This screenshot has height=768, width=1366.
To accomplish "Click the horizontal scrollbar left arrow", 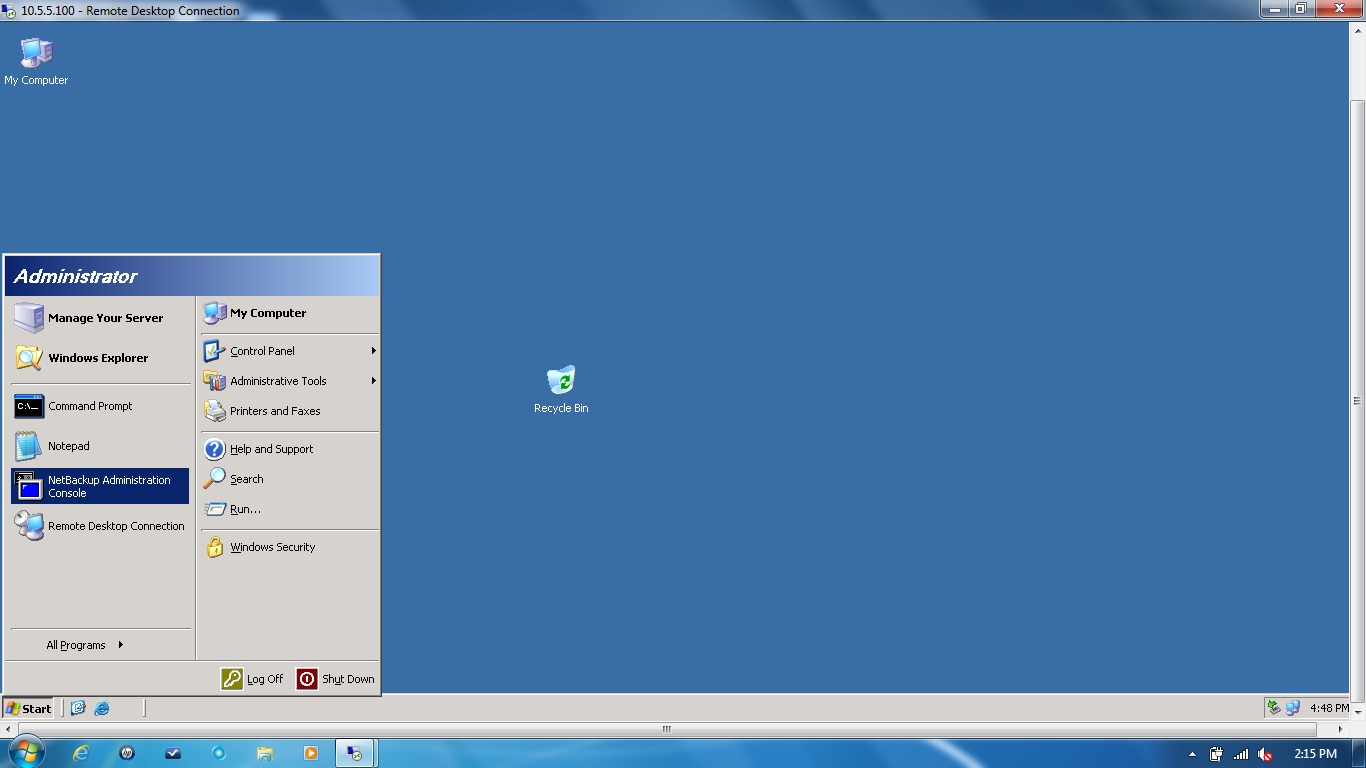I will [9, 729].
